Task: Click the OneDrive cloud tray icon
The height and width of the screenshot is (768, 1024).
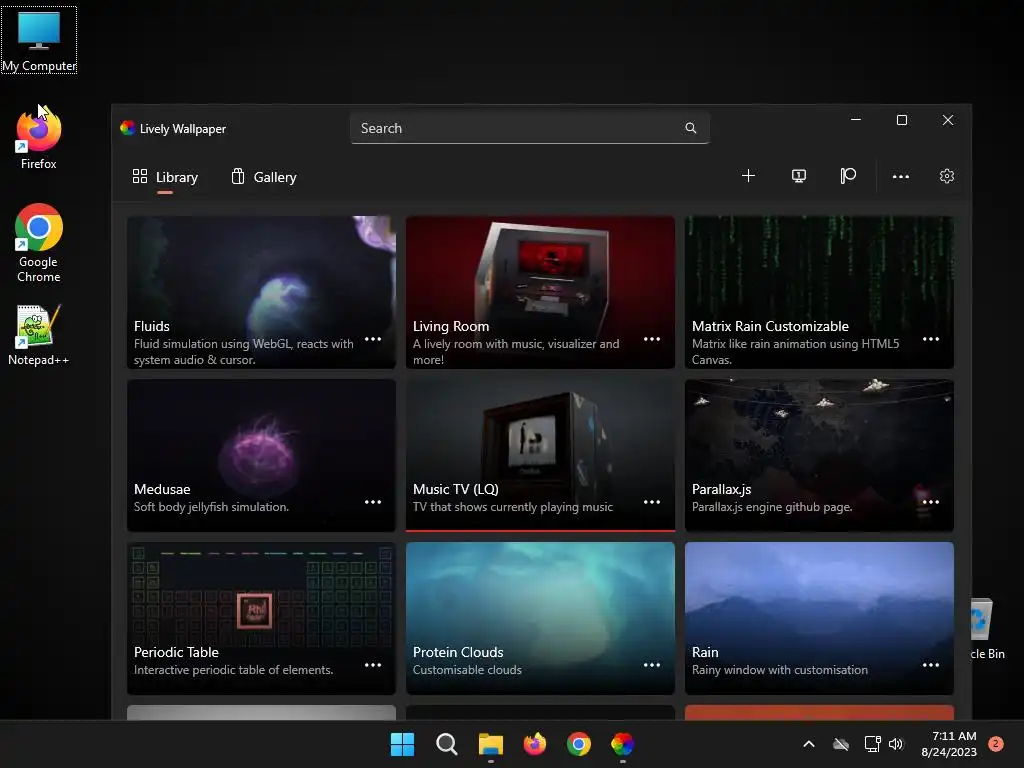Action: [x=841, y=744]
